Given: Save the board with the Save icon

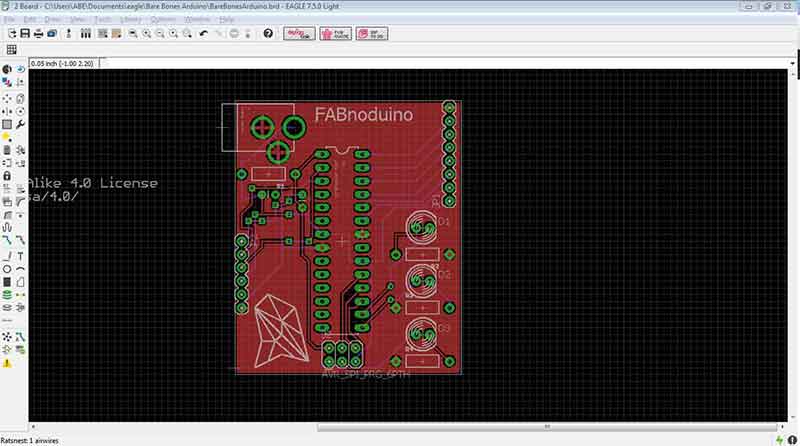Looking at the screenshot, I should [25, 34].
